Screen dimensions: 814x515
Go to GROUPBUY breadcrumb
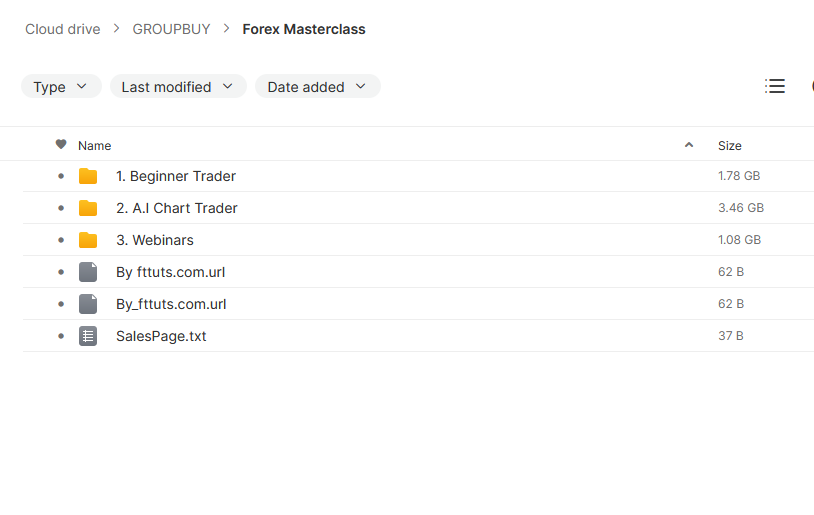(x=171, y=29)
